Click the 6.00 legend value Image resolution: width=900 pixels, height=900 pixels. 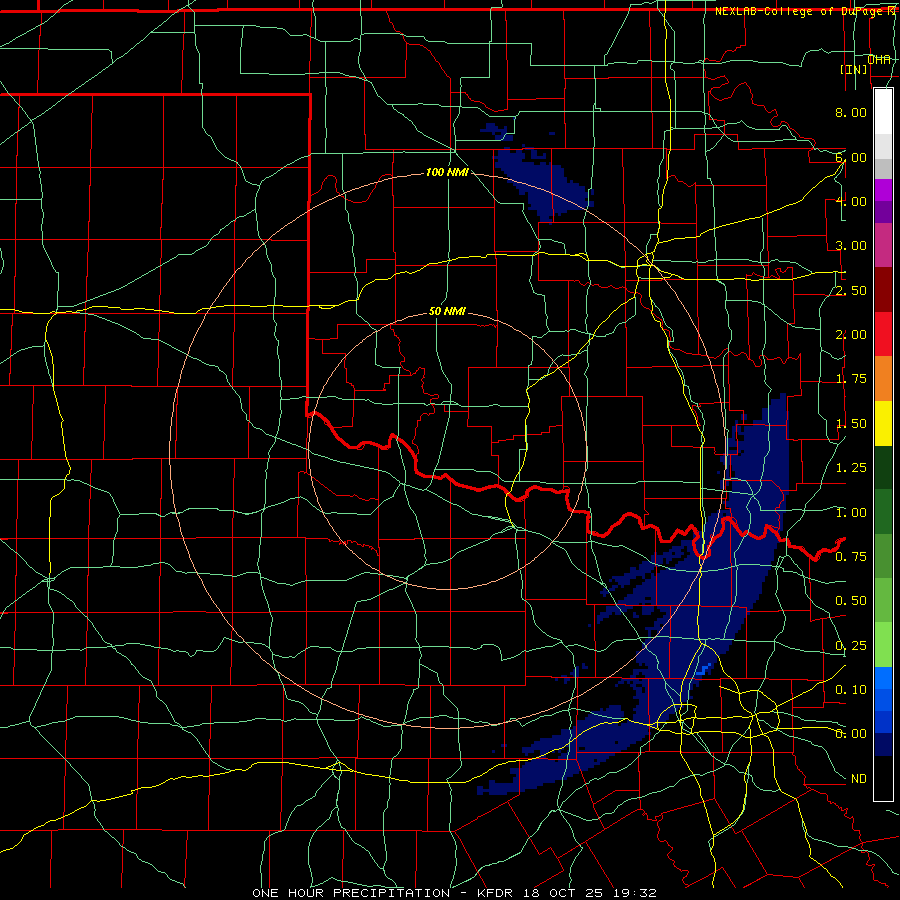point(851,157)
